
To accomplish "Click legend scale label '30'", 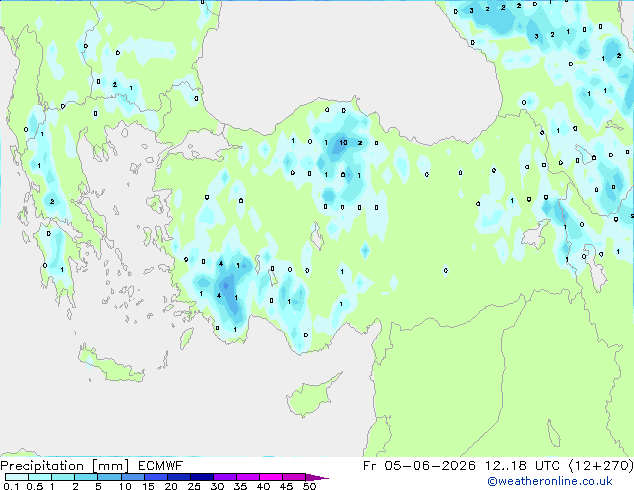I will click(217, 486).
